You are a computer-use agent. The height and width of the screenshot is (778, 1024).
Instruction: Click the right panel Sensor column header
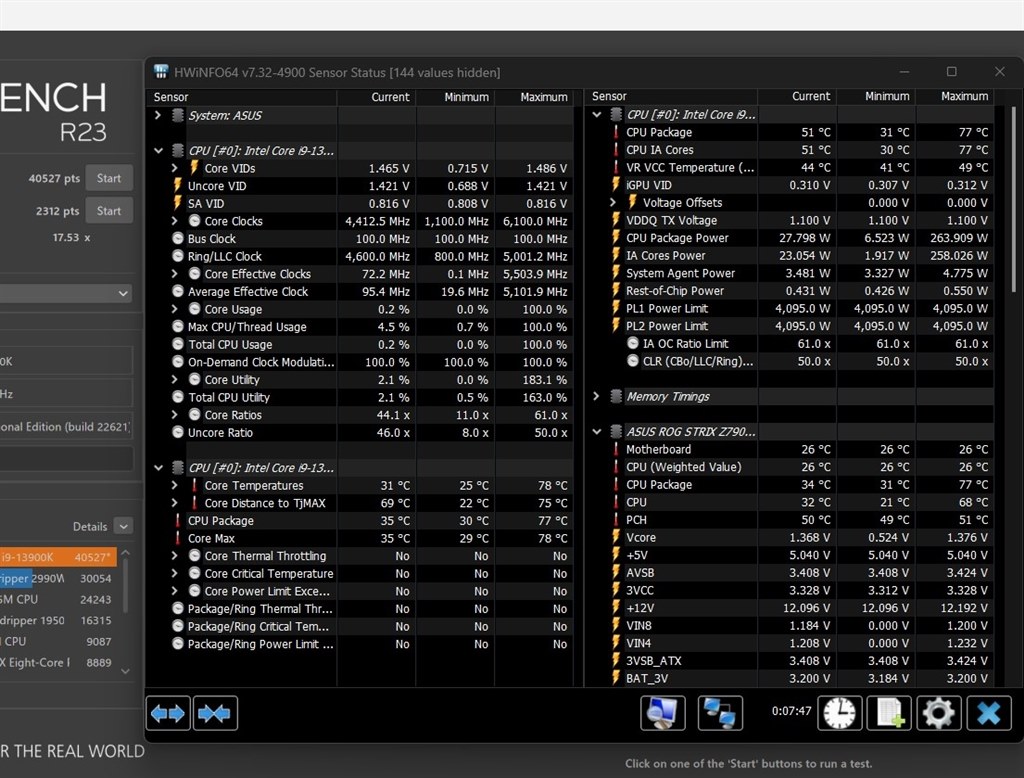[671, 96]
